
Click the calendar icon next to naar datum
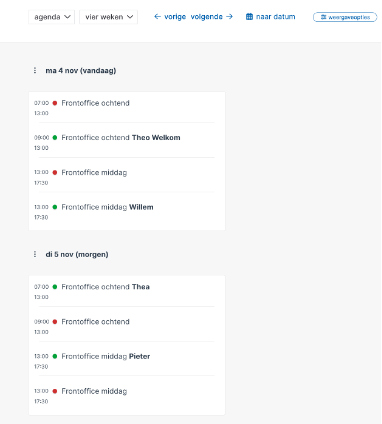point(249,17)
